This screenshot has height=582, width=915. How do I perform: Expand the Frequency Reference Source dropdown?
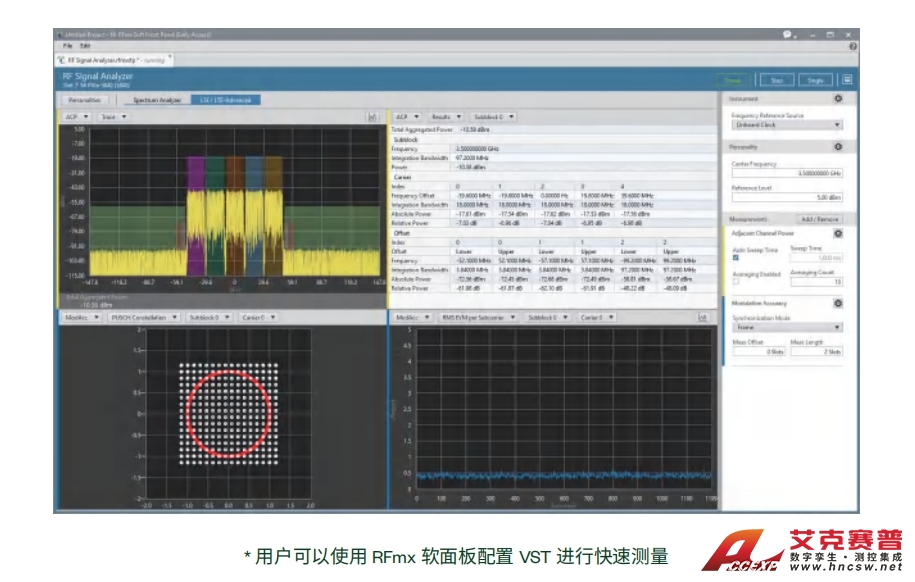[x=787, y=125]
